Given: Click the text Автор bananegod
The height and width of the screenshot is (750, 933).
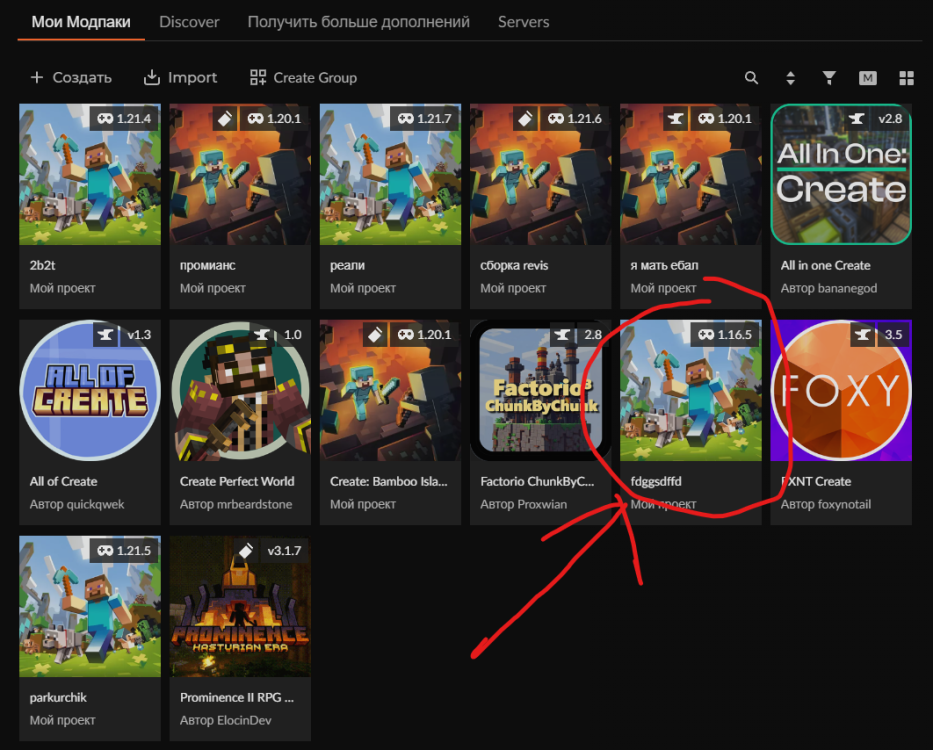Looking at the screenshot, I should [x=829, y=289].
